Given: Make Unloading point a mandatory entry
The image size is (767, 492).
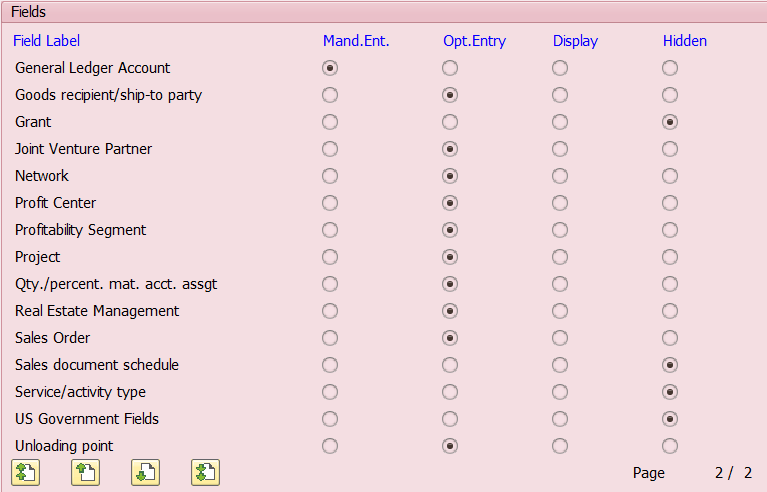Looking at the screenshot, I should coord(330,446).
